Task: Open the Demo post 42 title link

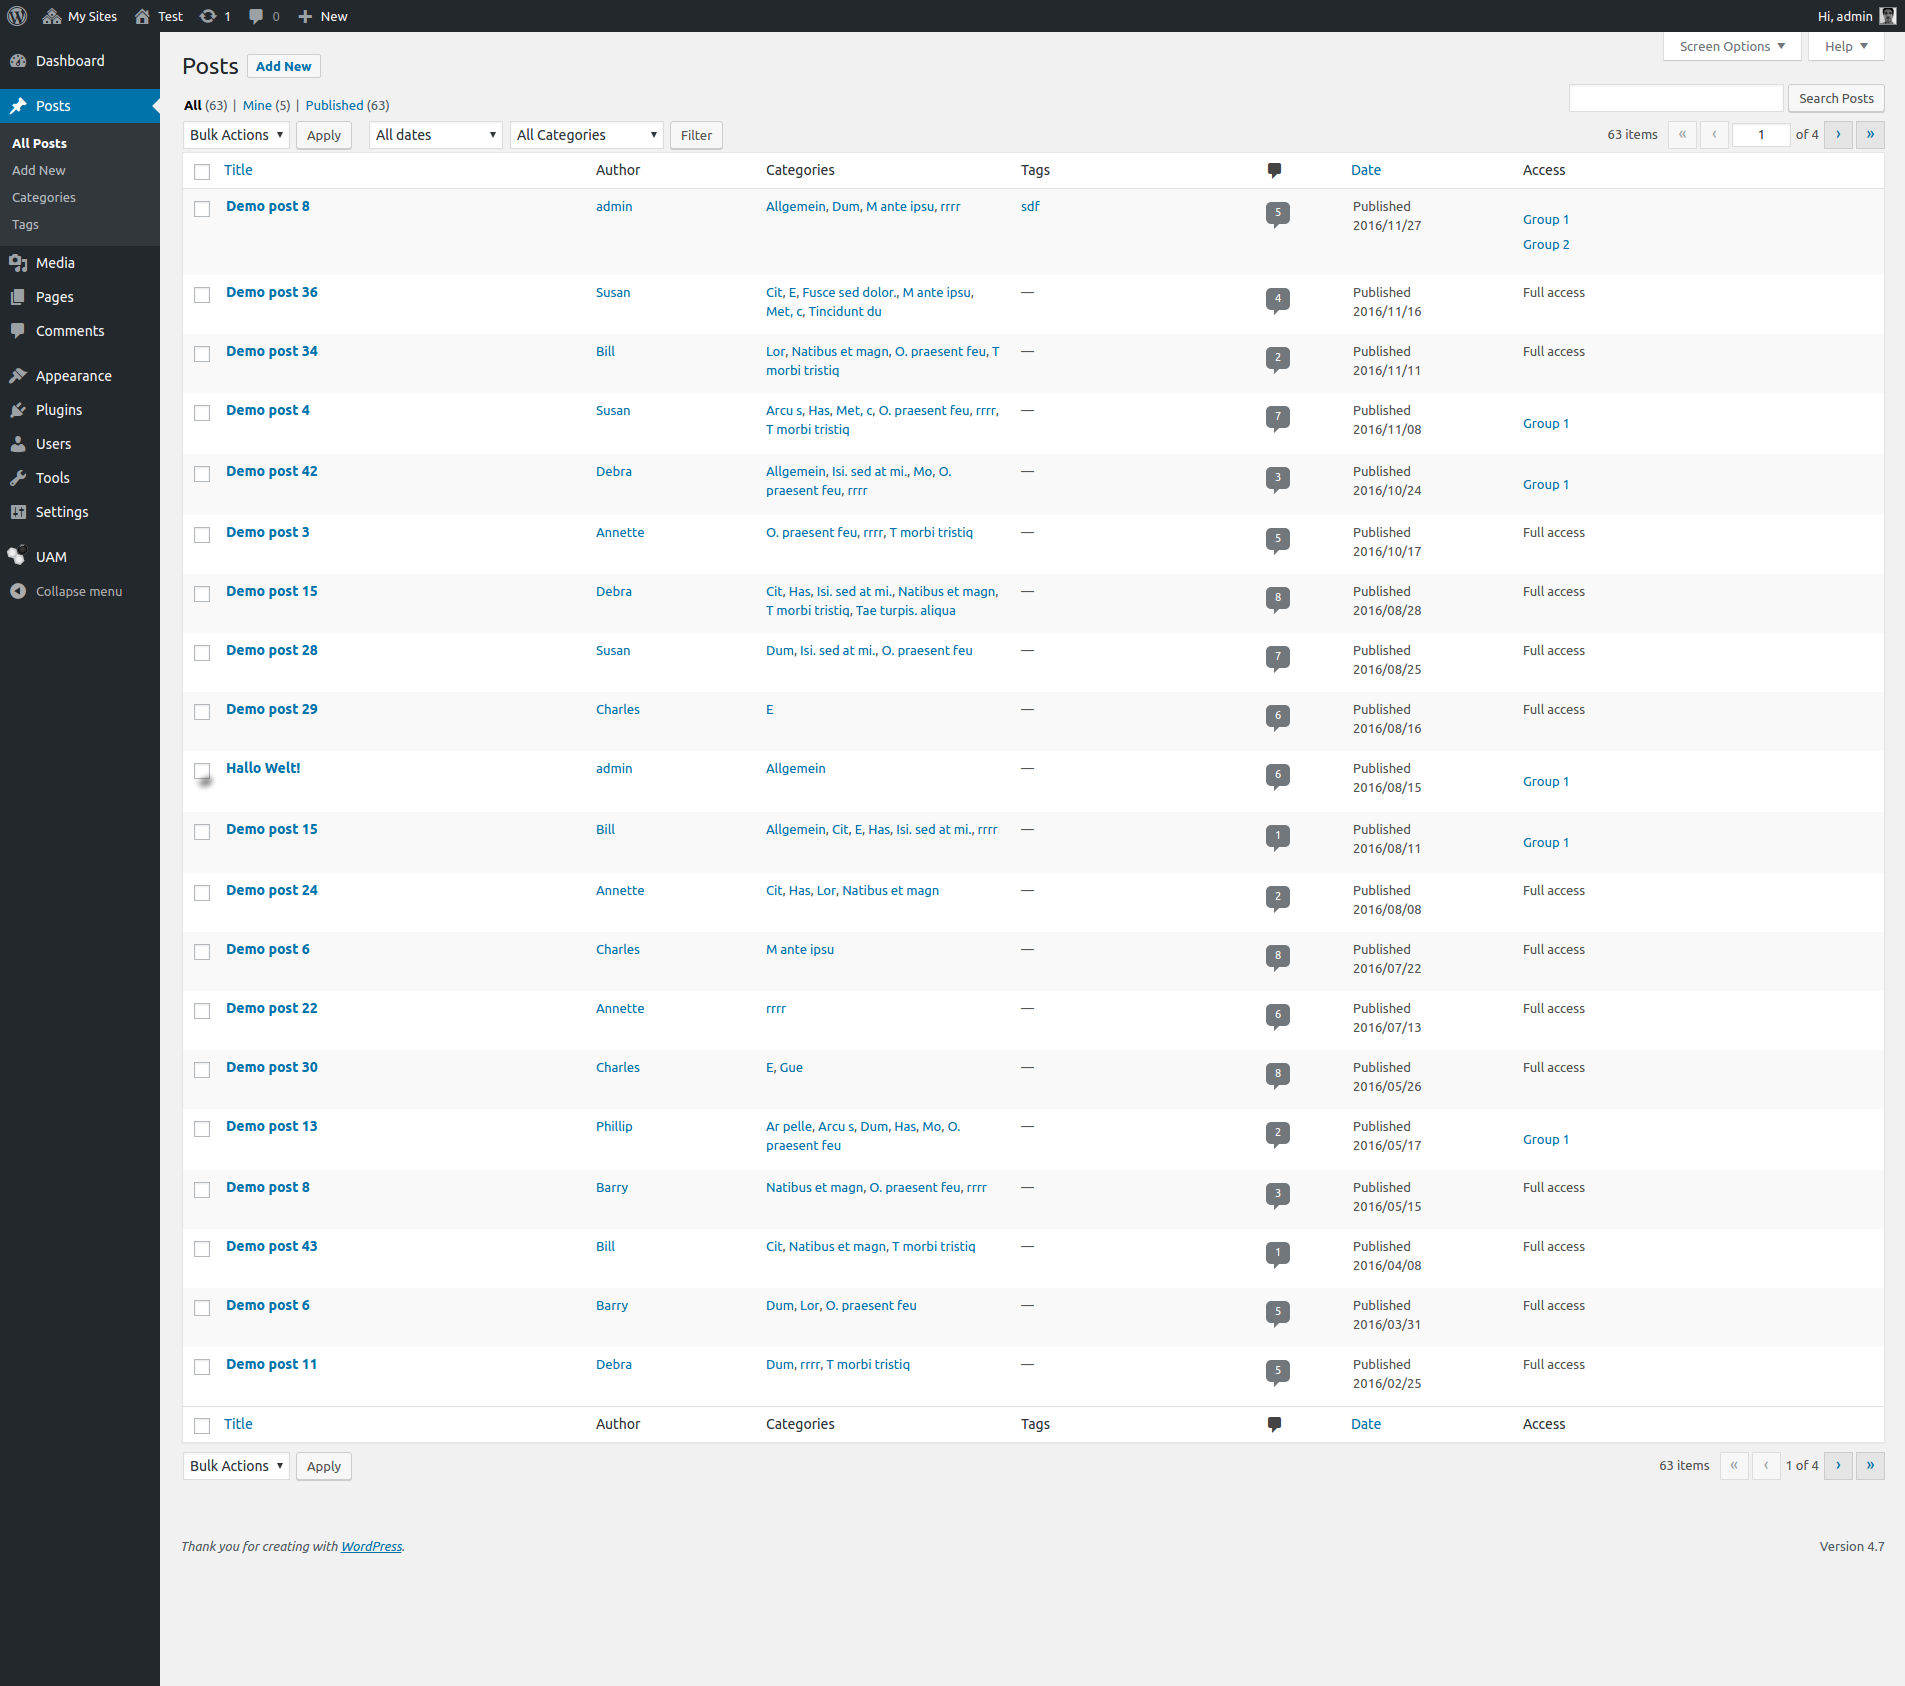Action: [x=271, y=471]
